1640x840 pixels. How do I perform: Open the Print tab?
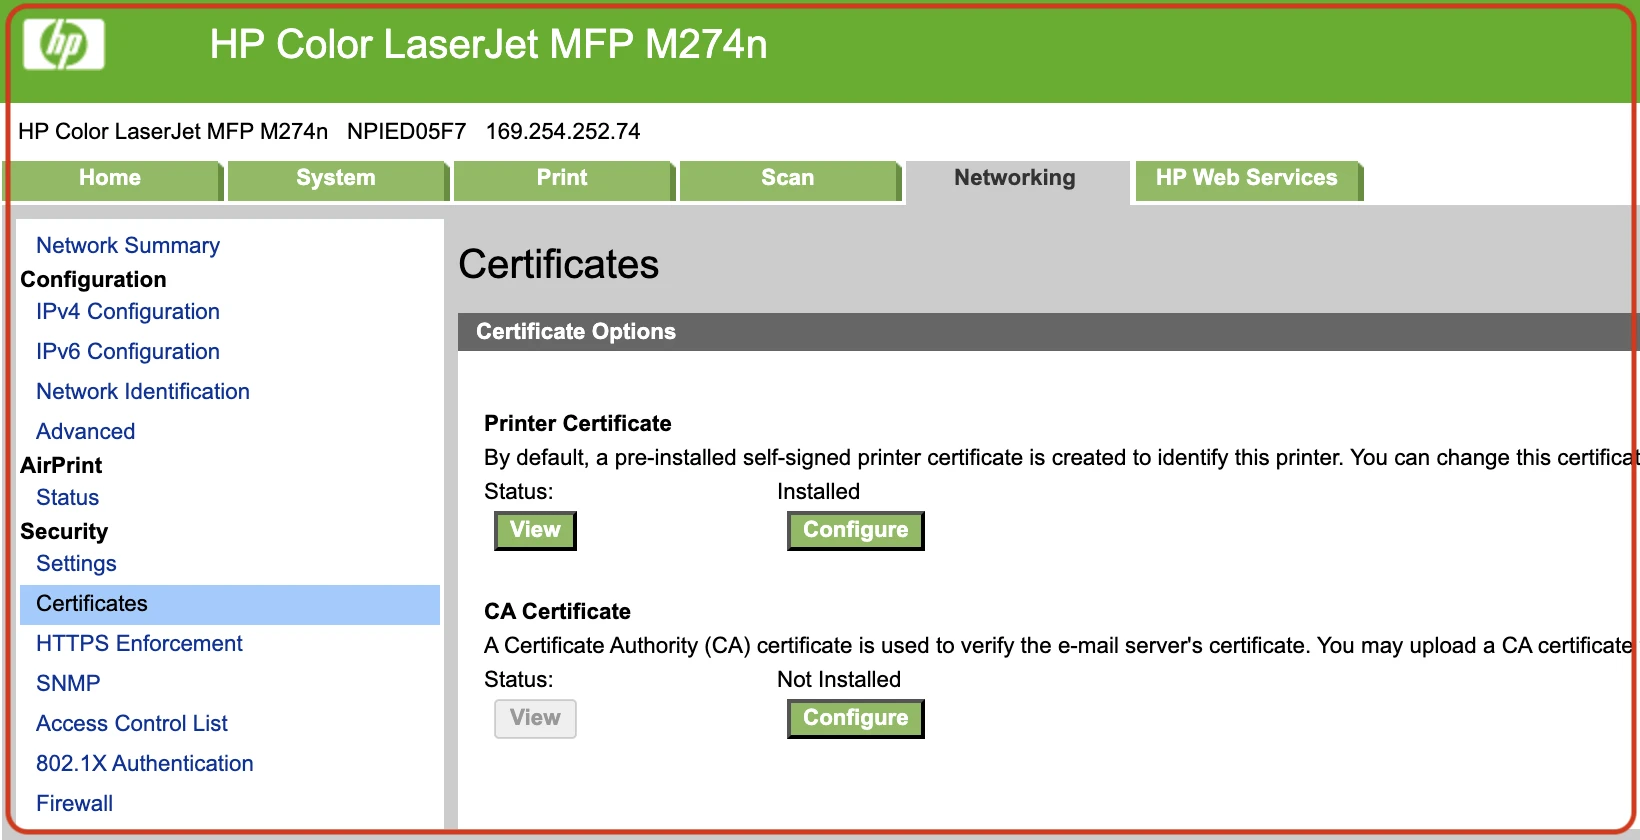tap(563, 180)
